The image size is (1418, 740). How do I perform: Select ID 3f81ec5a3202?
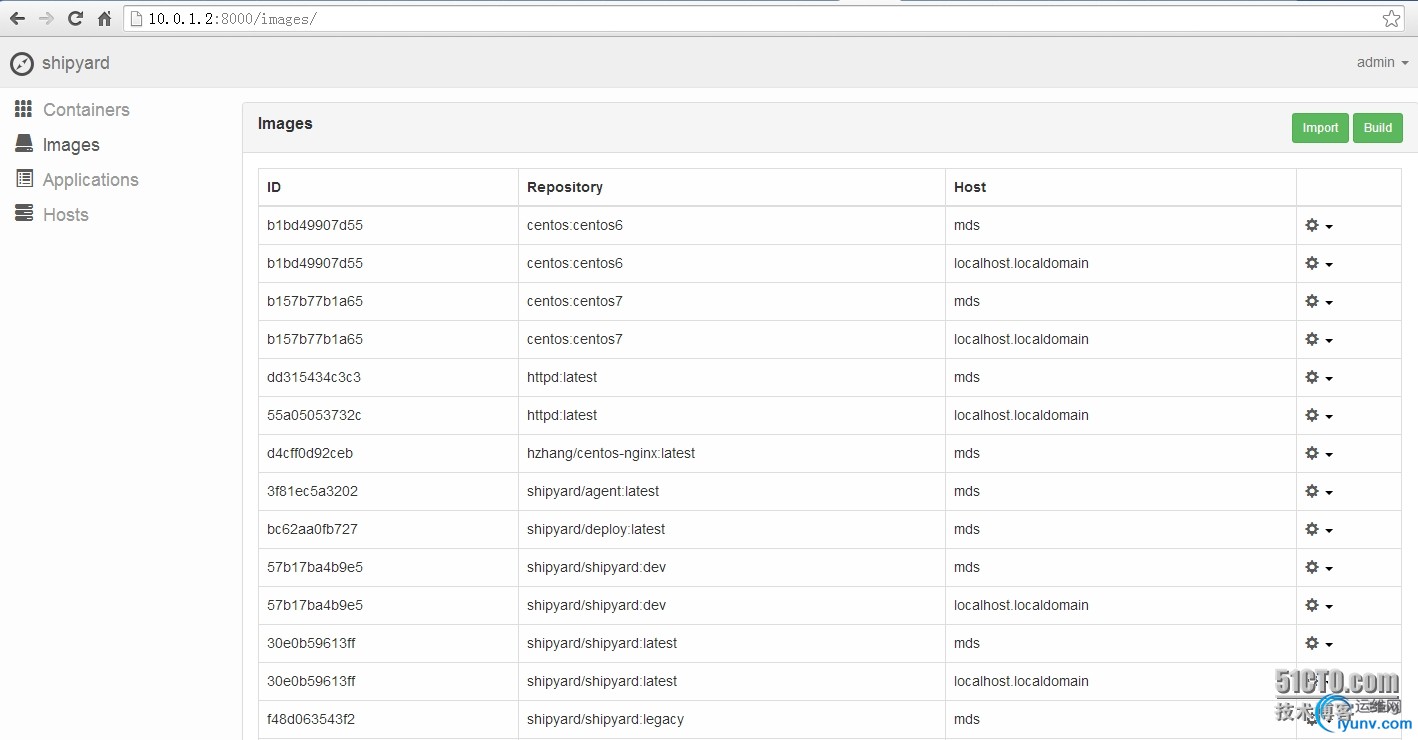tap(312, 491)
